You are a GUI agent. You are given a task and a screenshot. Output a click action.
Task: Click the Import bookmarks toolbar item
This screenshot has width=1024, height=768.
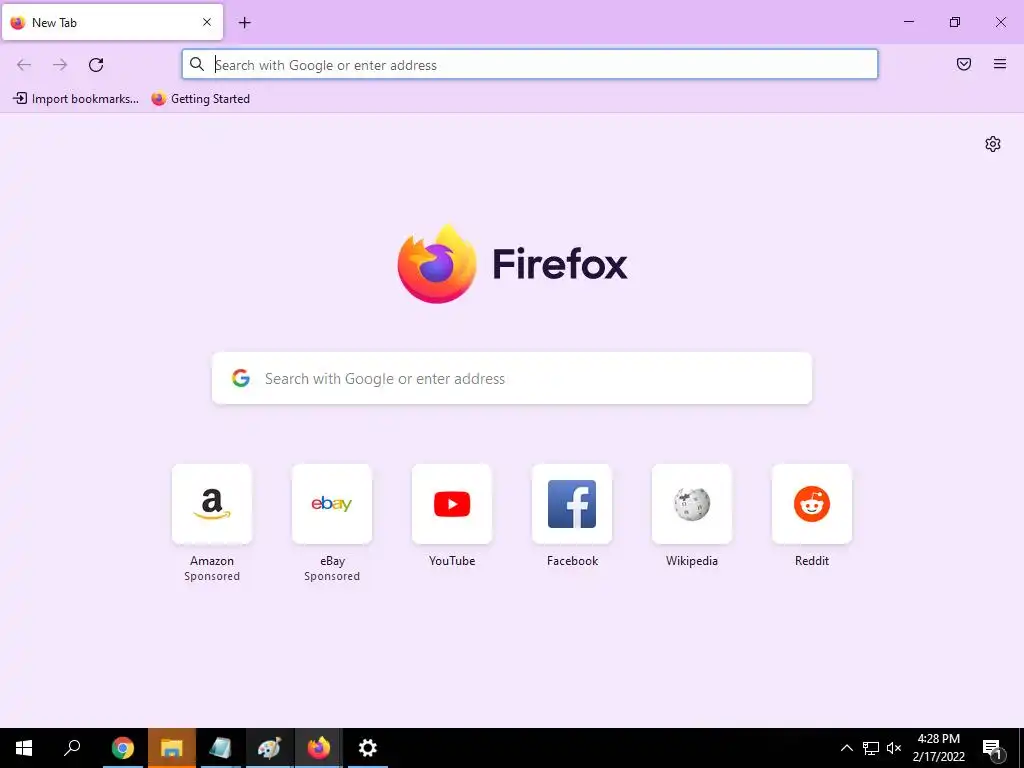[76, 99]
